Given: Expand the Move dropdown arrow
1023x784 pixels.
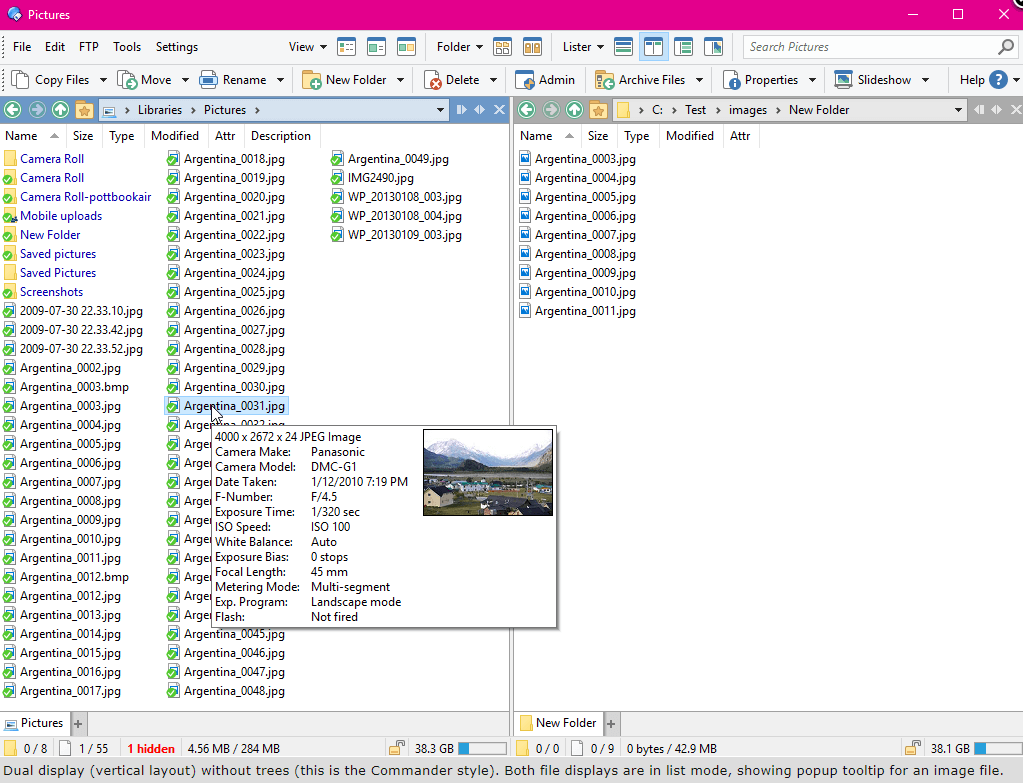Looking at the screenshot, I should (185, 80).
